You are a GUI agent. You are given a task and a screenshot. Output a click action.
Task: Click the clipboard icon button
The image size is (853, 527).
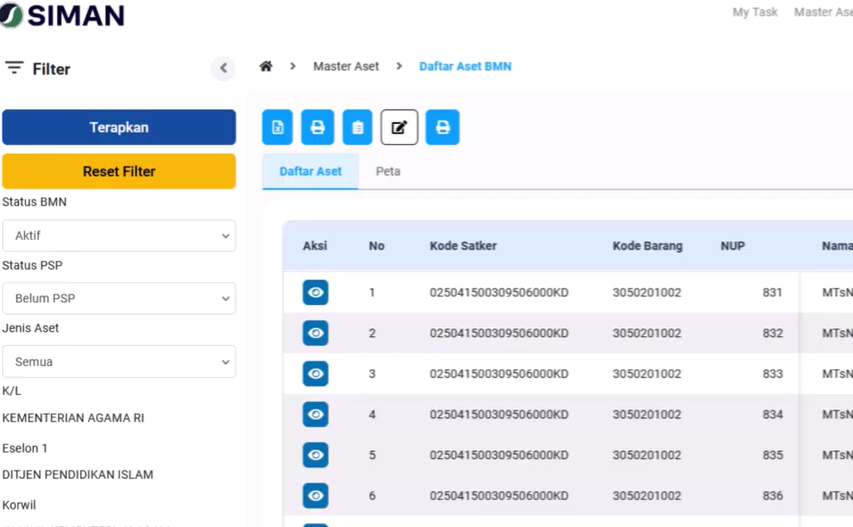click(x=357, y=127)
